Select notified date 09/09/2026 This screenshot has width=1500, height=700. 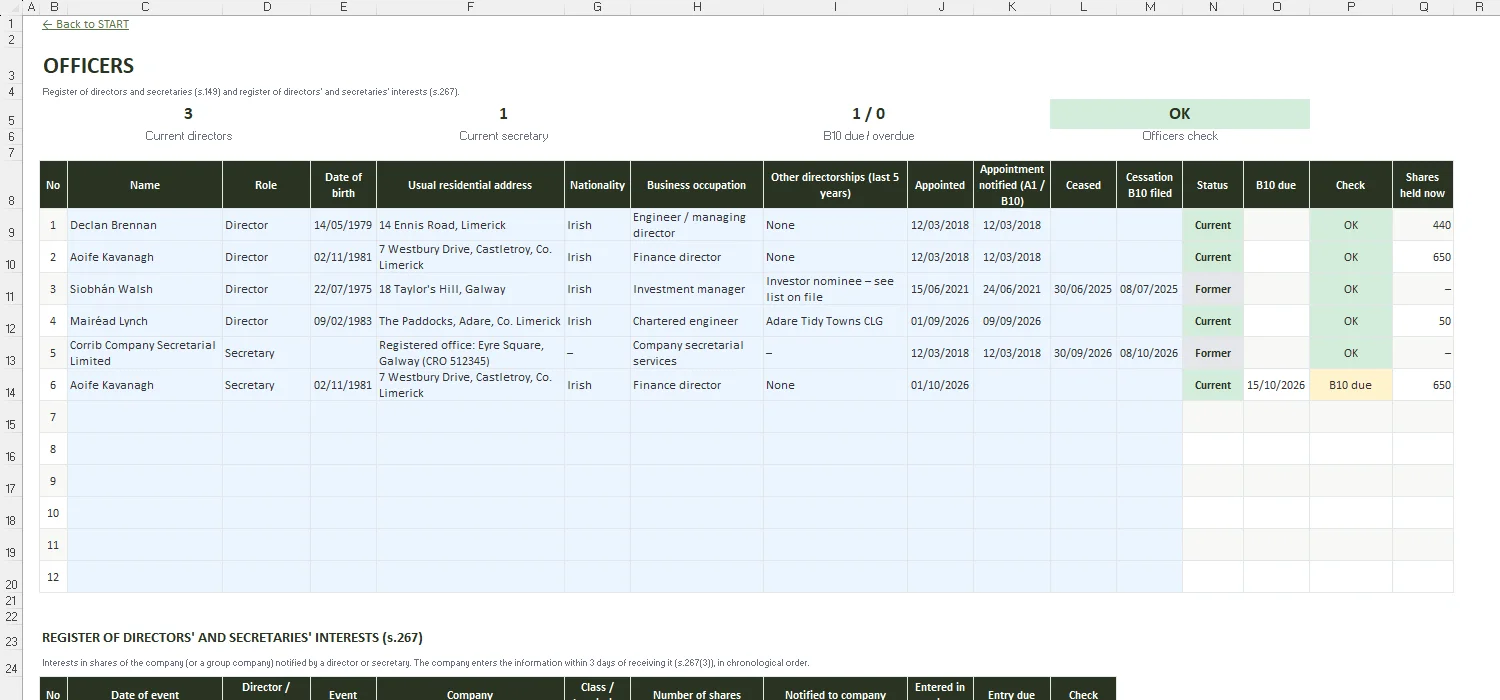click(1012, 321)
